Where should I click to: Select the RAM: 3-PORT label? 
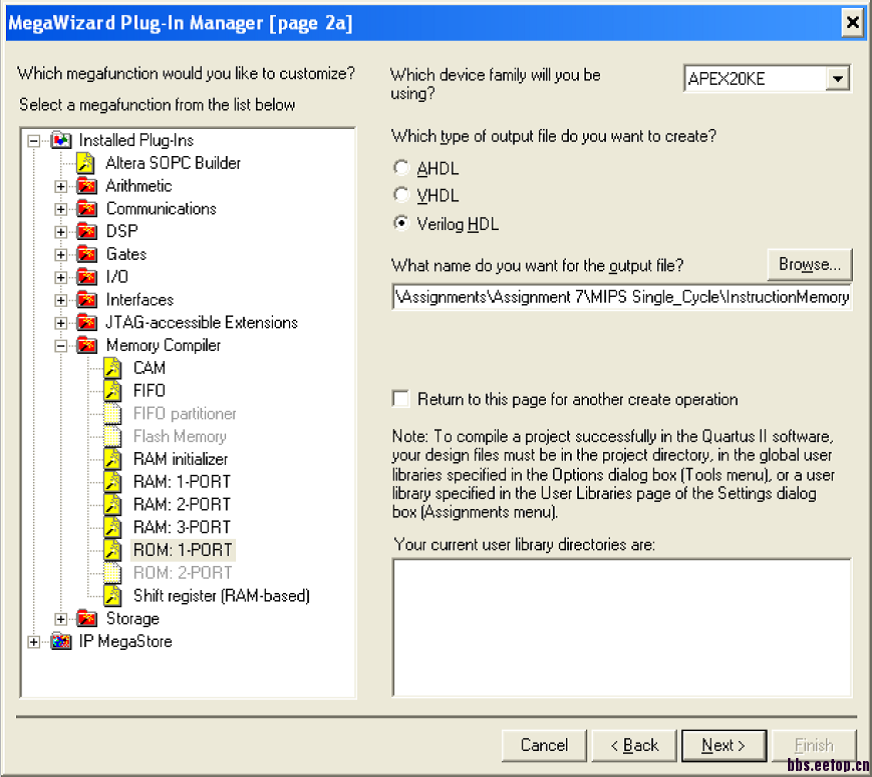[182, 527]
